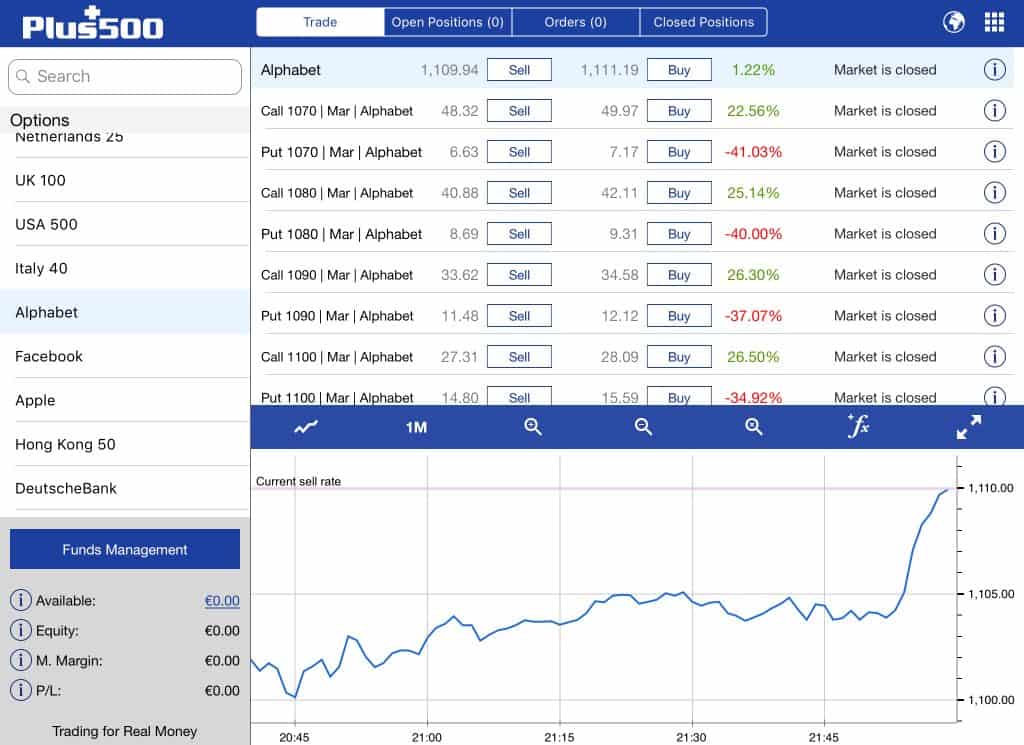Reset chart zoom with the third magnifier
This screenshot has width=1024, height=745.
[754, 427]
